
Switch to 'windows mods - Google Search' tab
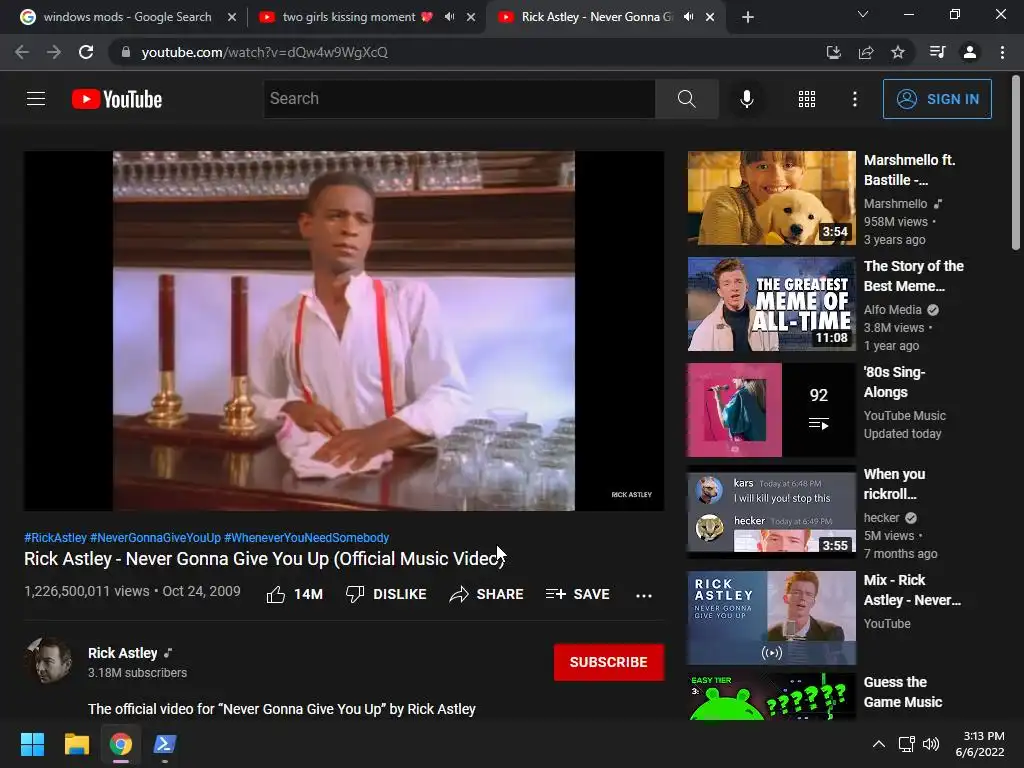coord(127,17)
